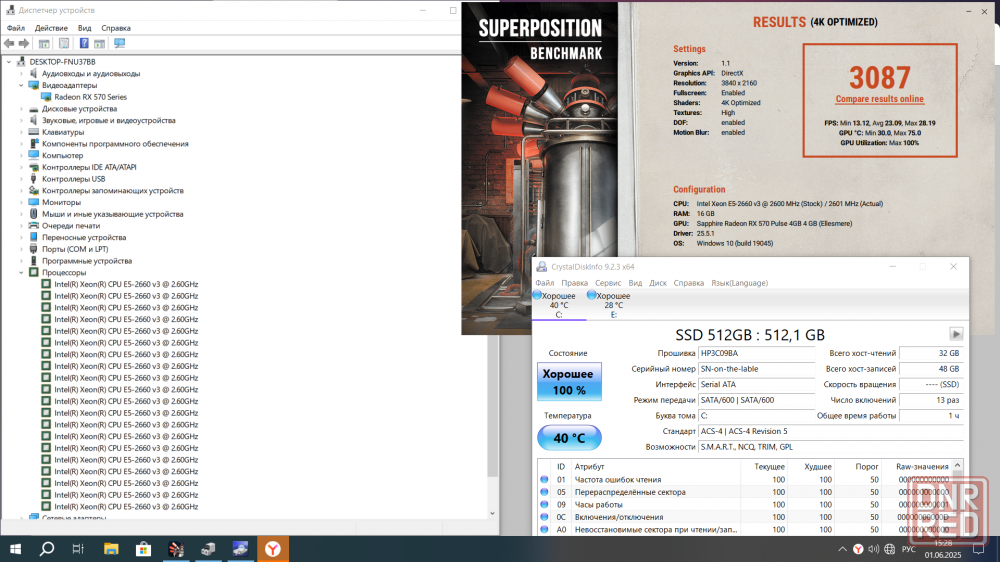The width and height of the screenshot is (1000, 562).
Task: Click Device Manager scroll-down arrow
Action: point(492,514)
